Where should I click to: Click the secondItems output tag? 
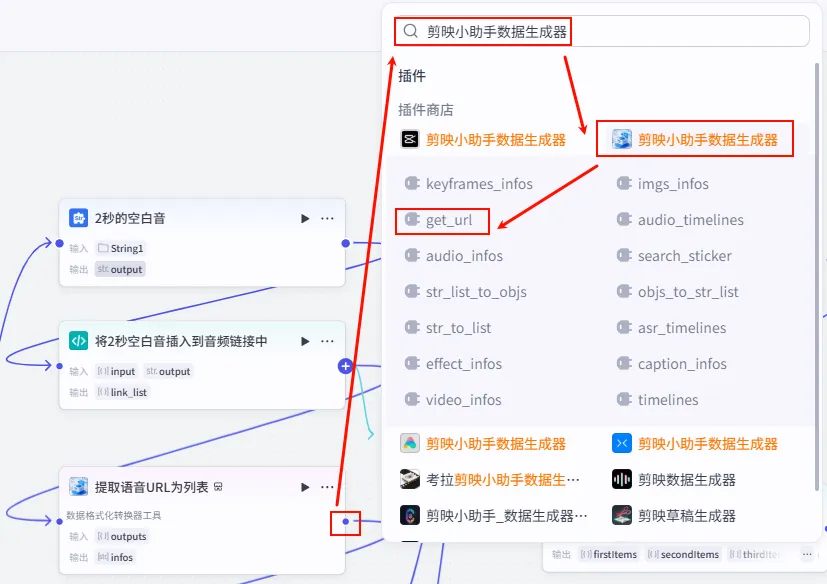click(x=683, y=554)
